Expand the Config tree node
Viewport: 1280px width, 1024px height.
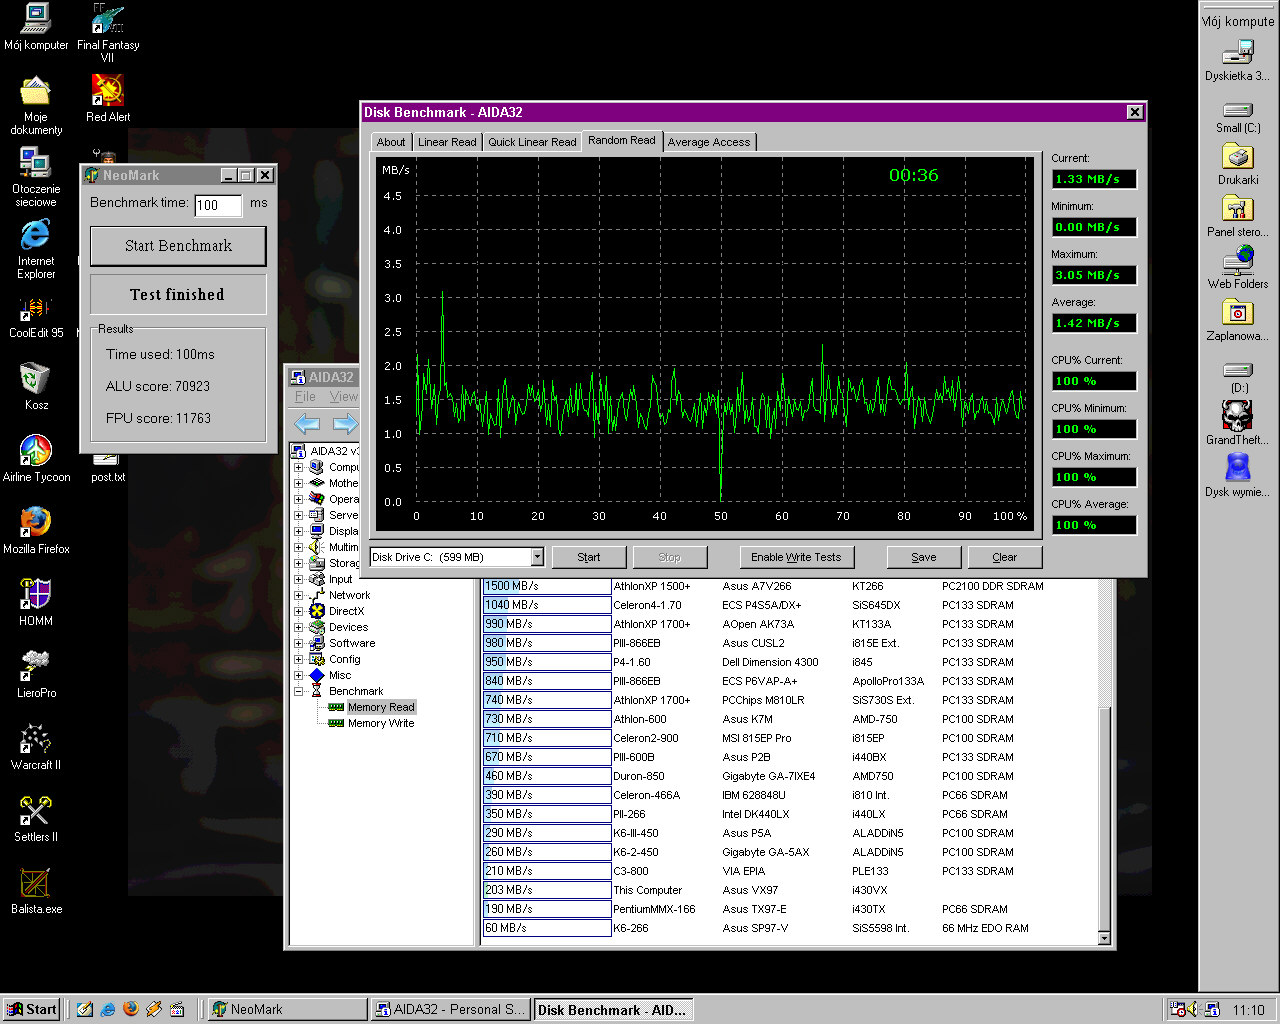tap(298, 659)
